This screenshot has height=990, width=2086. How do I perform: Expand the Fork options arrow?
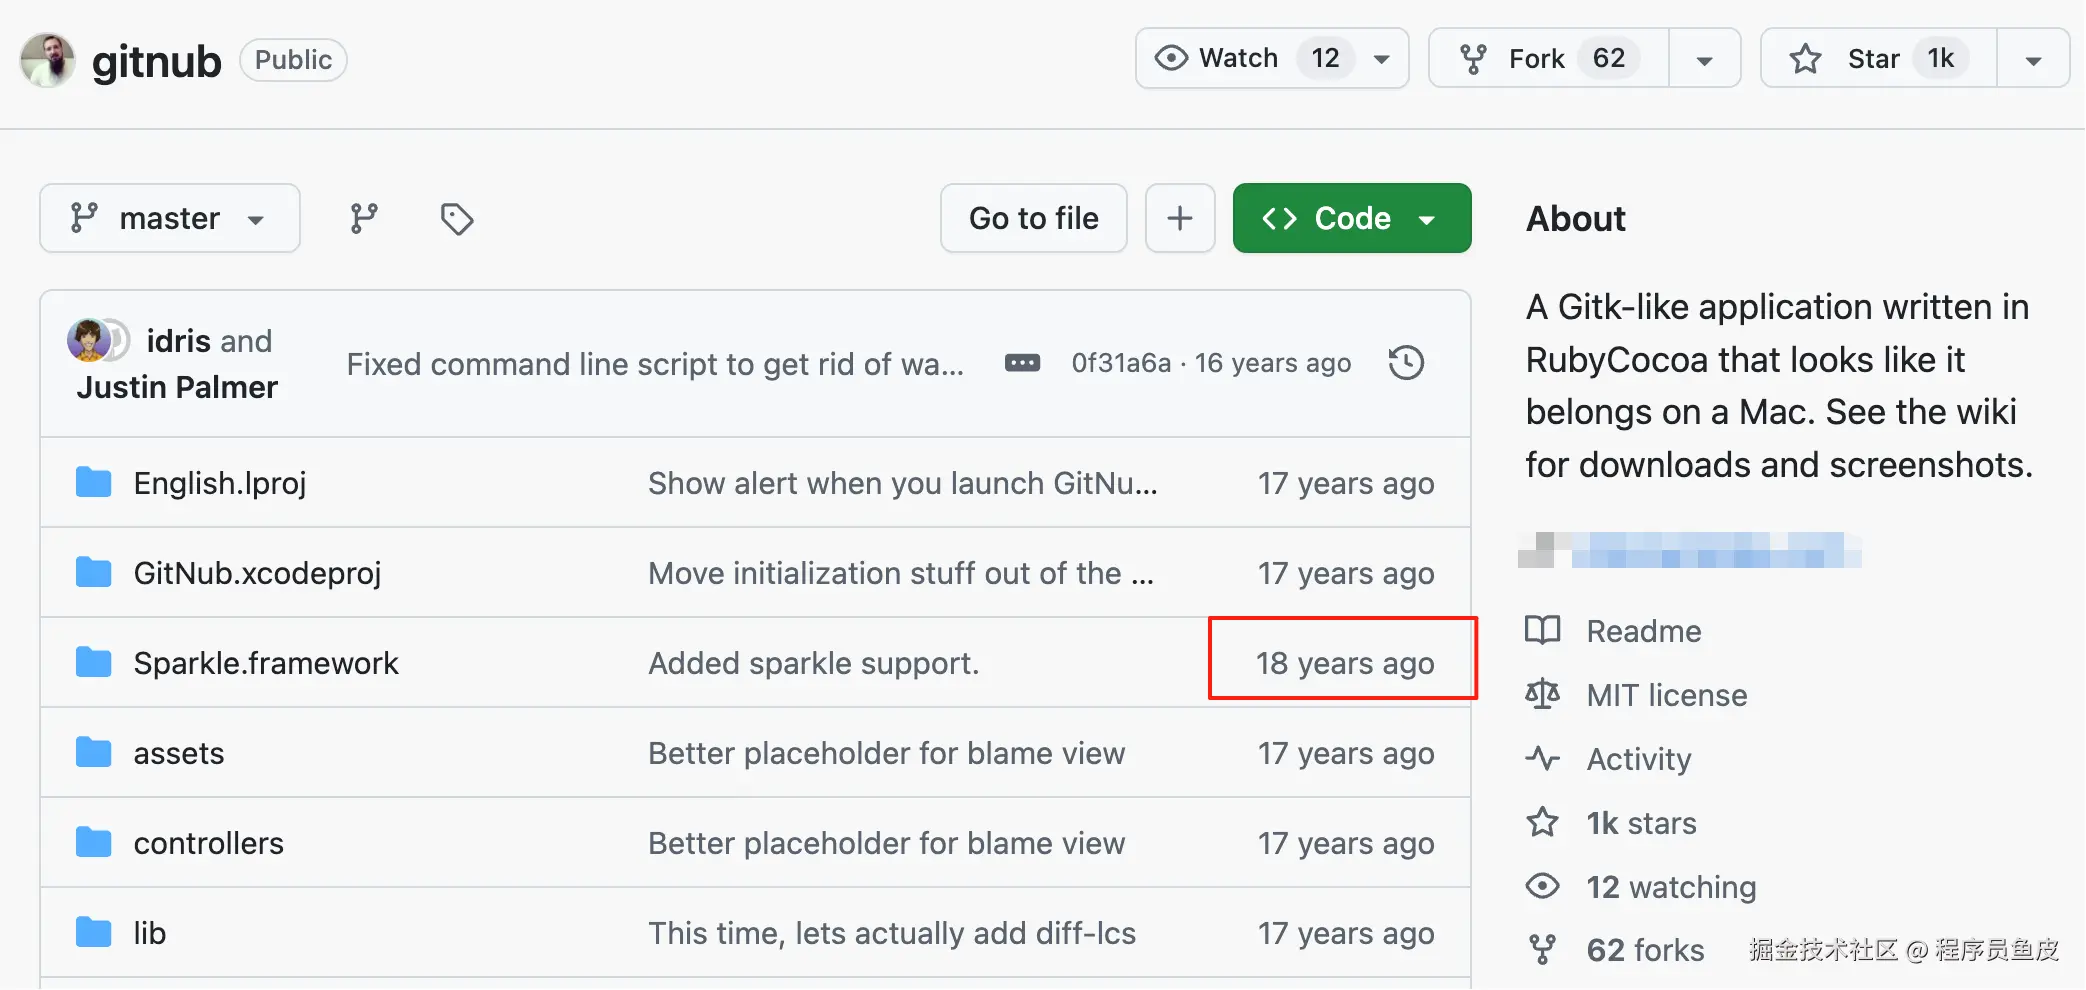[x=1705, y=60]
